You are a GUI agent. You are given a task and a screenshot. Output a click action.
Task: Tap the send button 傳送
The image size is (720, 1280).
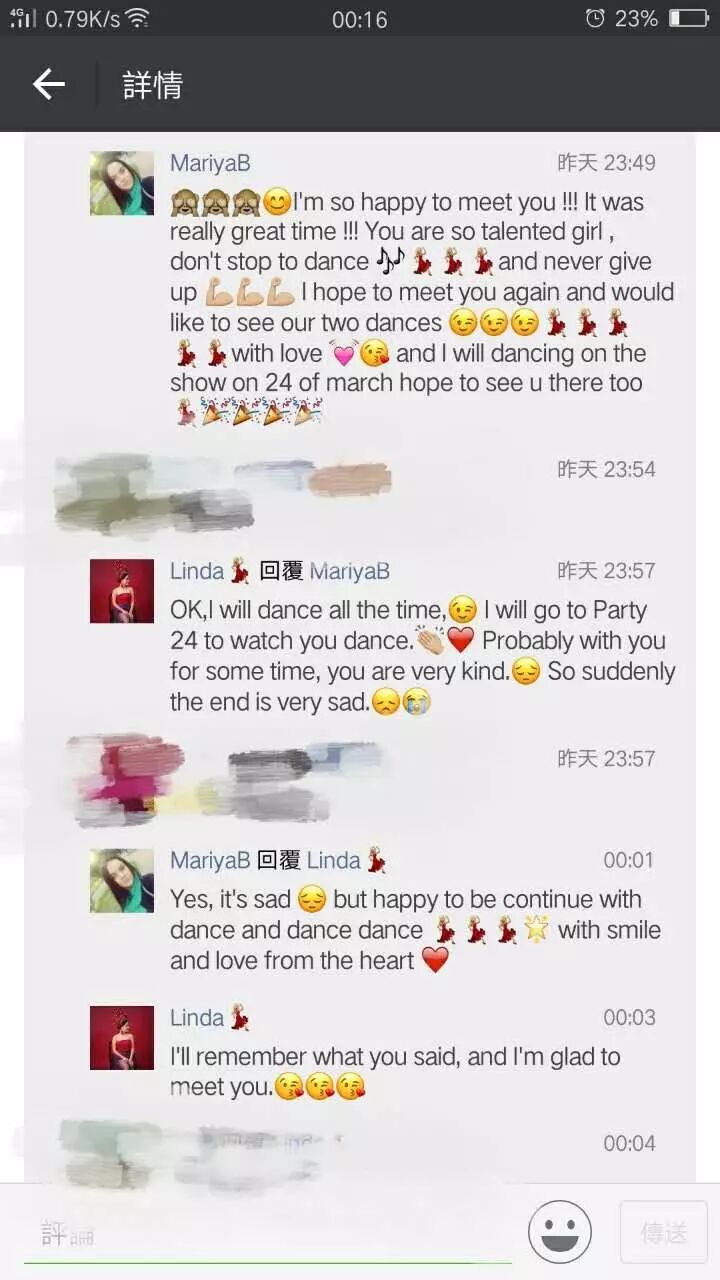click(x=664, y=1232)
